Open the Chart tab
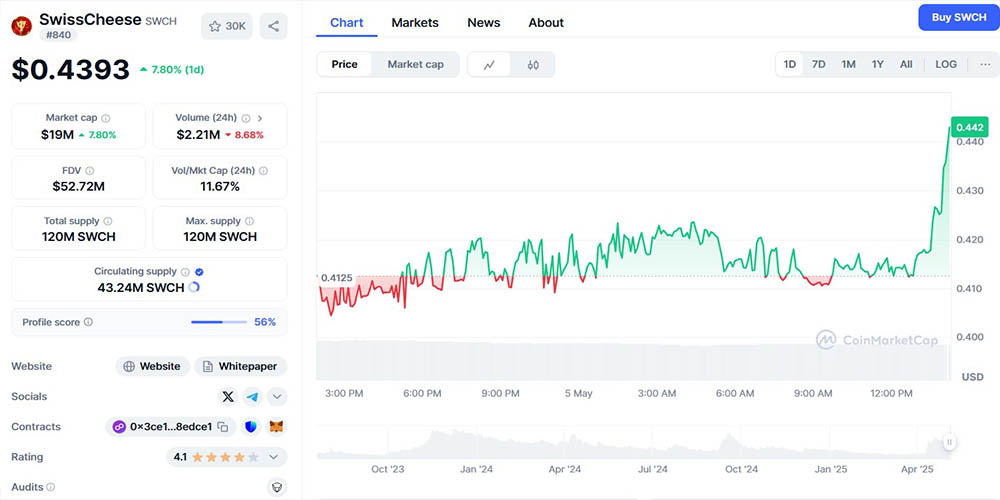This screenshot has width=1000, height=500. (x=346, y=23)
